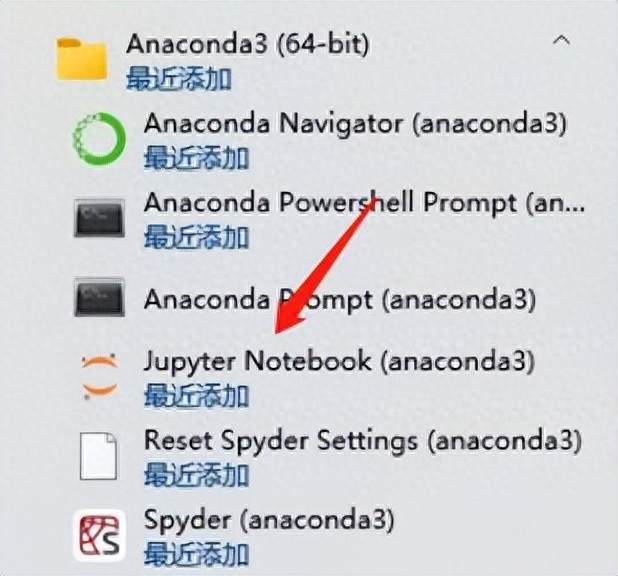Click 最近添加 link under Jupyter Notebook
This screenshot has width=618, height=576.
point(196,395)
